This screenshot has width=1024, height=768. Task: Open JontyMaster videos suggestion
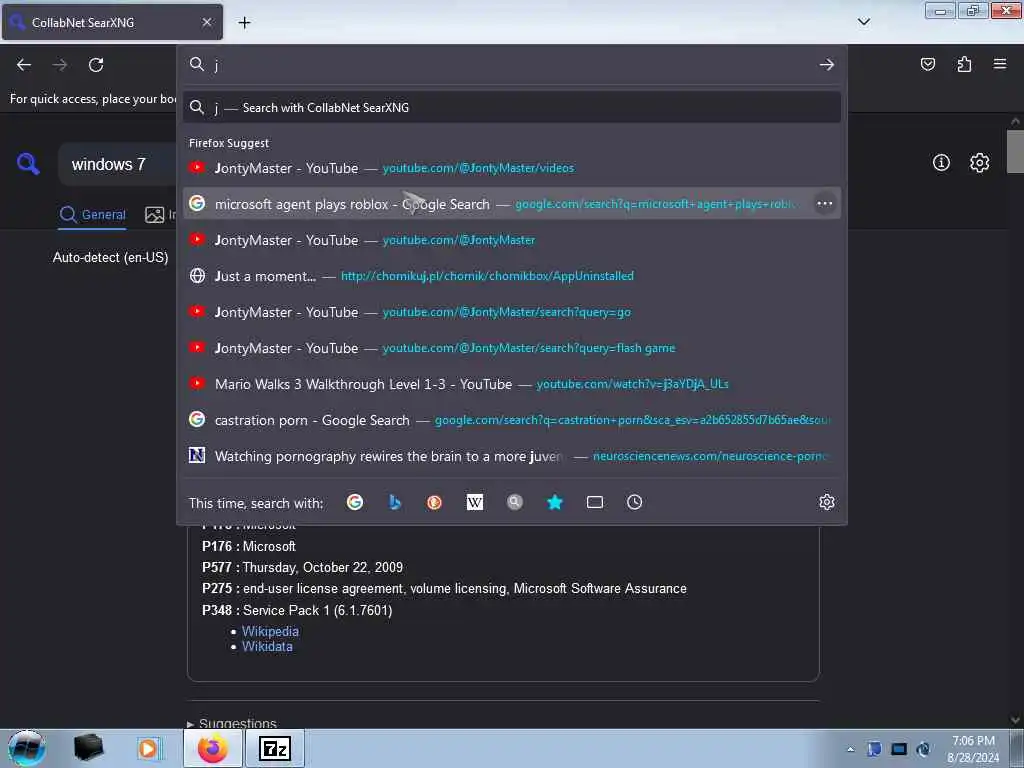pyautogui.click(x=511, y=168)
